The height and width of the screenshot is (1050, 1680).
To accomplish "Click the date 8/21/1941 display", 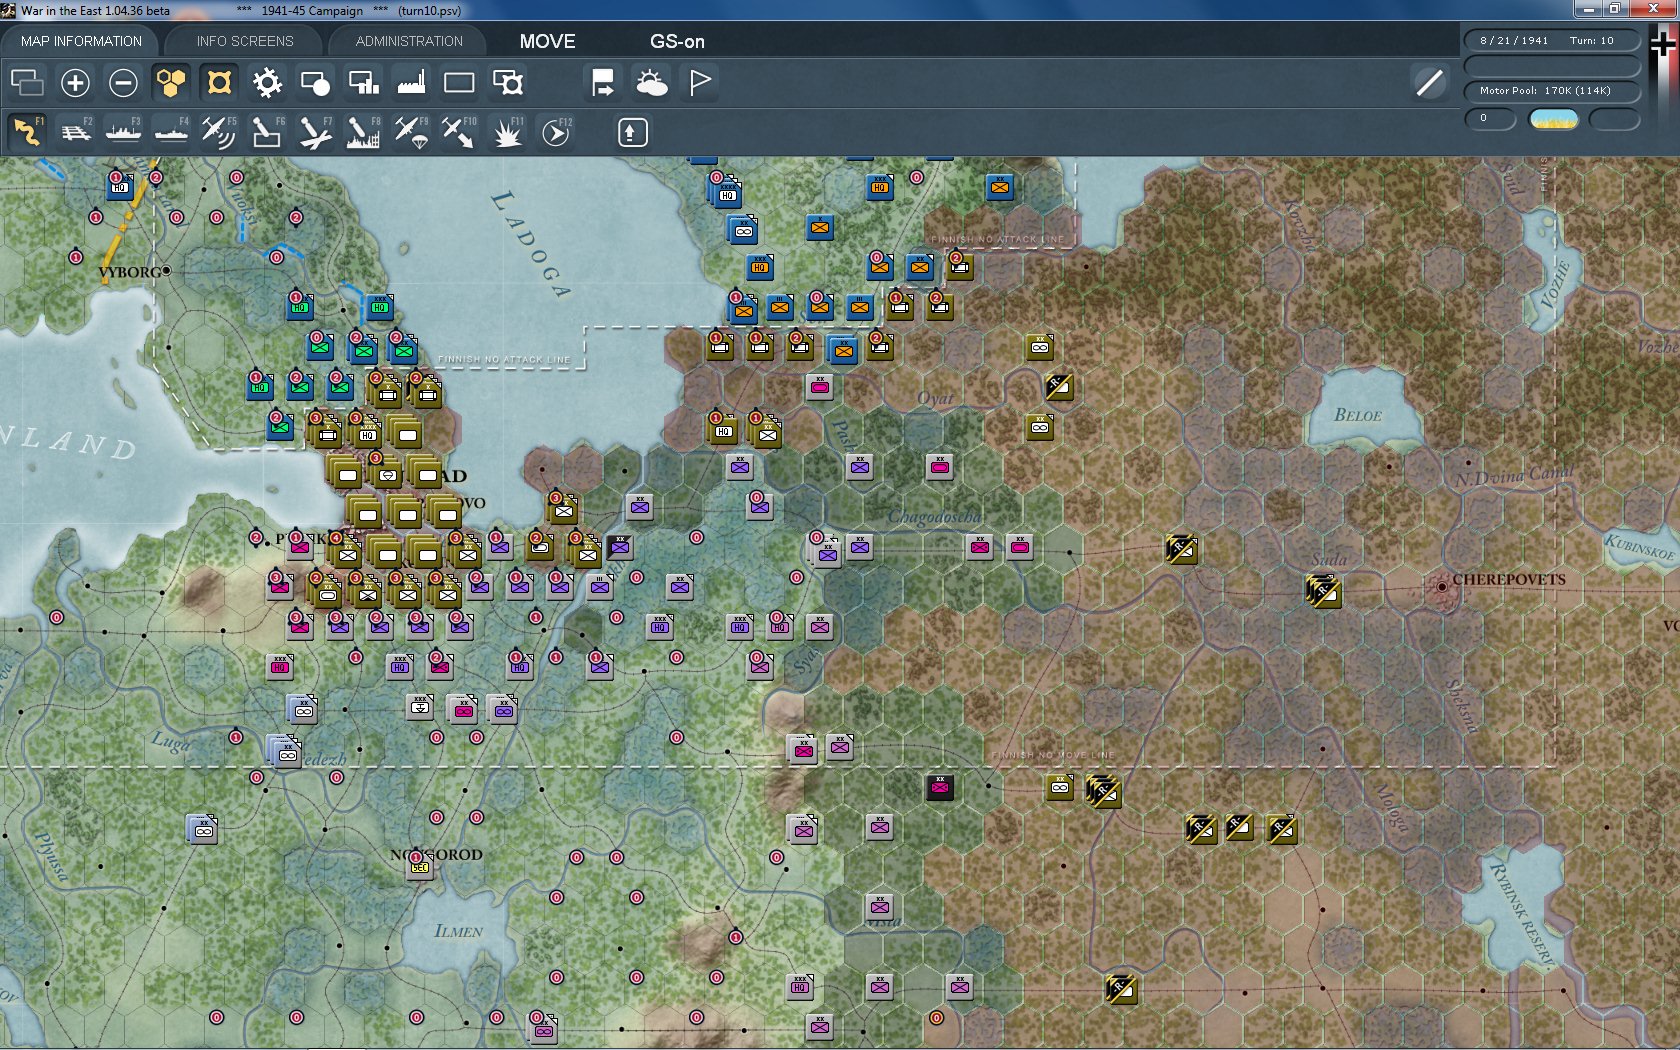I will point(1514,41).
